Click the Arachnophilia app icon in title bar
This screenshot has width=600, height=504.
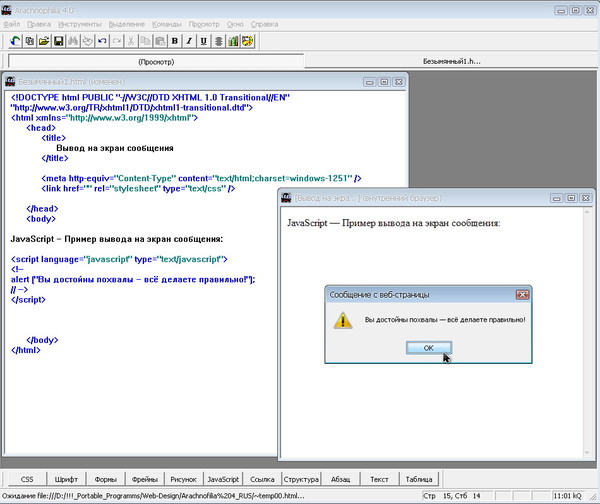pos(6,10)
